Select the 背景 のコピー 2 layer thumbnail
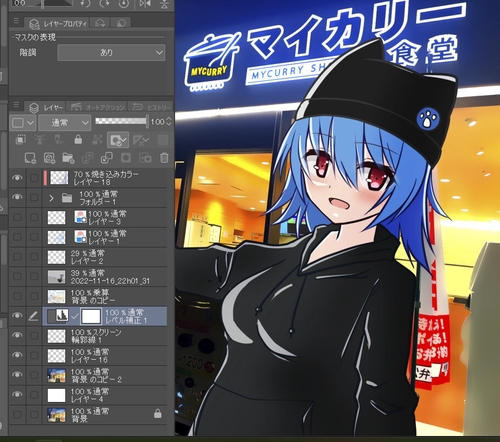This screenshot has width=500, height=442. (56, 376)
